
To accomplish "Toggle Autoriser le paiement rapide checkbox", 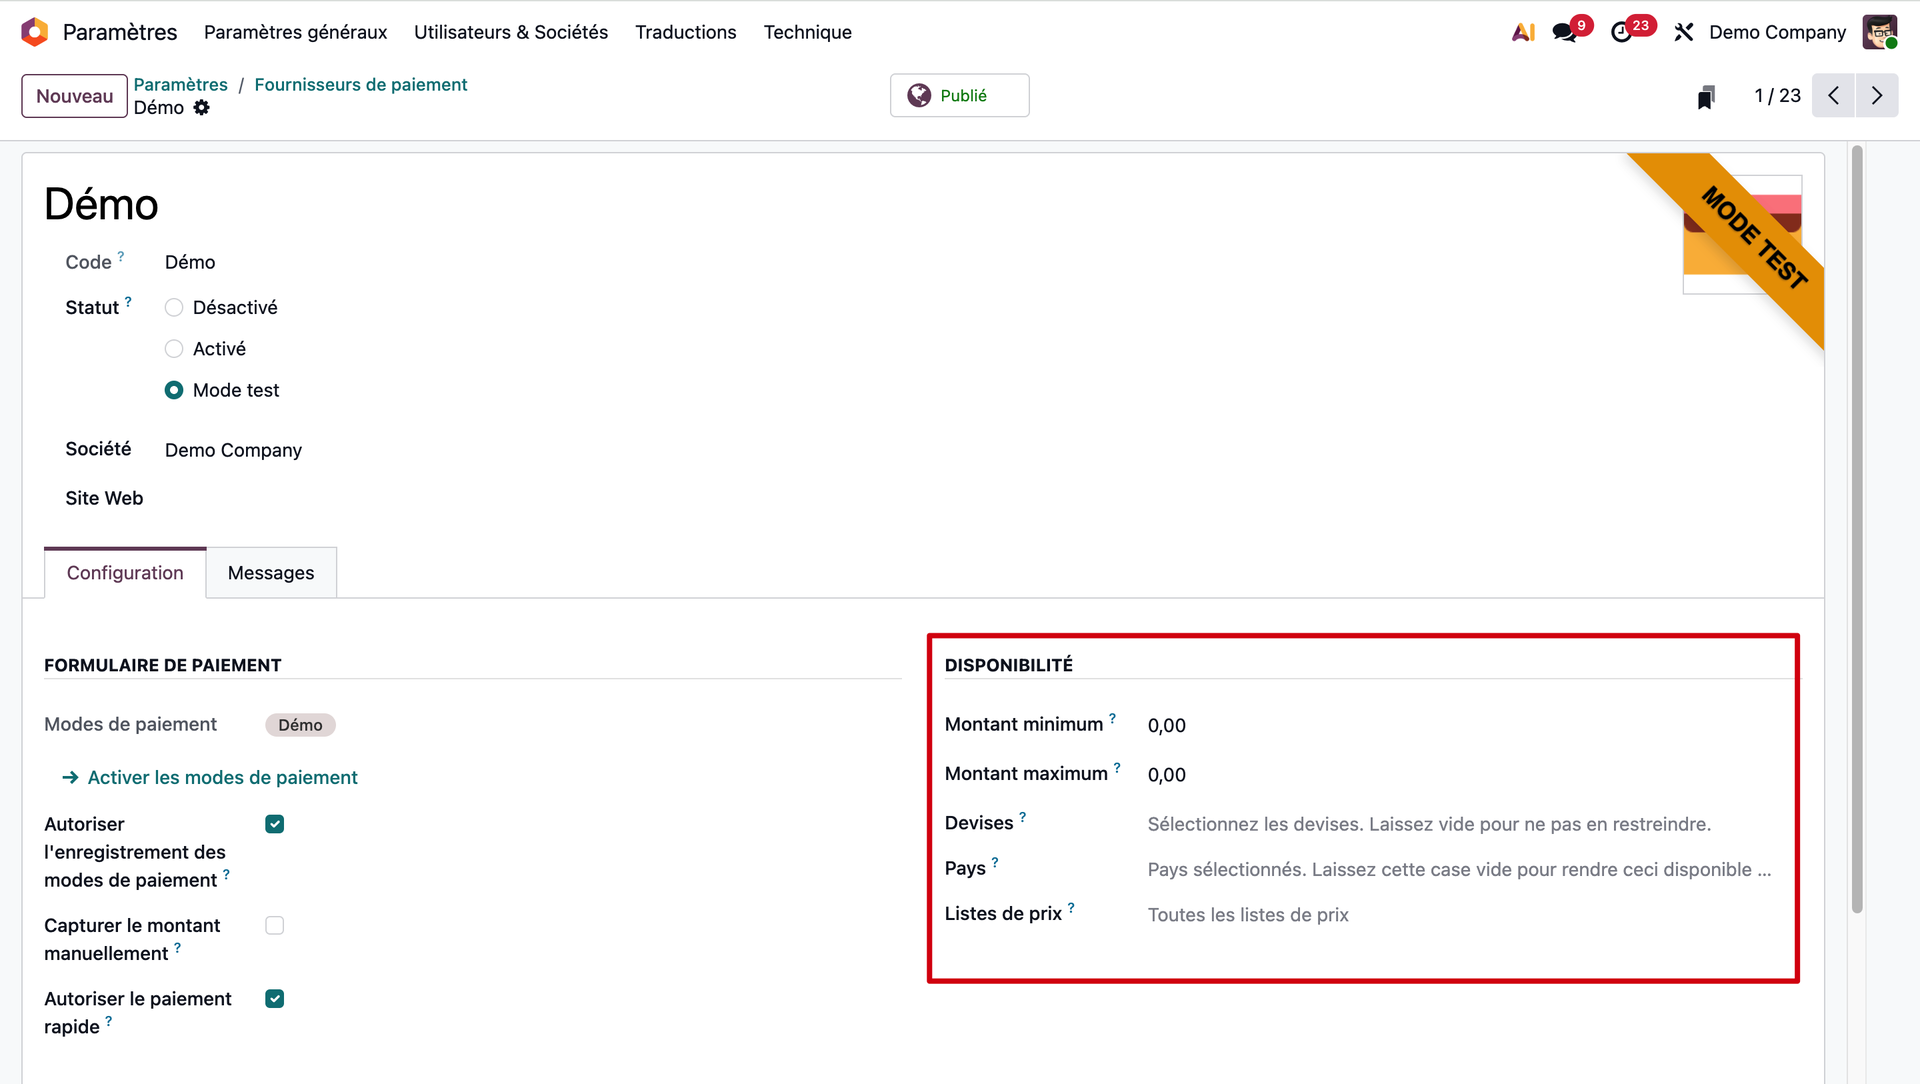I will [275, 998].
